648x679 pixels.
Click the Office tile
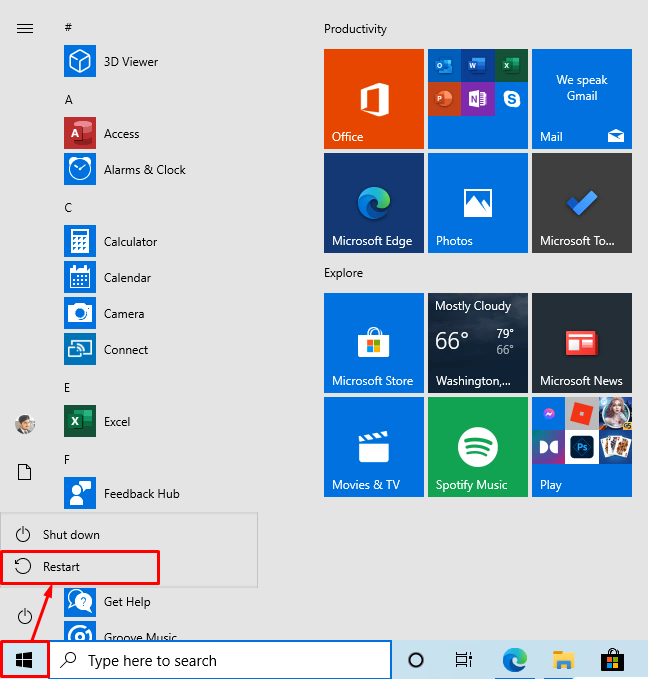pyautogui.click(x=374, y=99)
